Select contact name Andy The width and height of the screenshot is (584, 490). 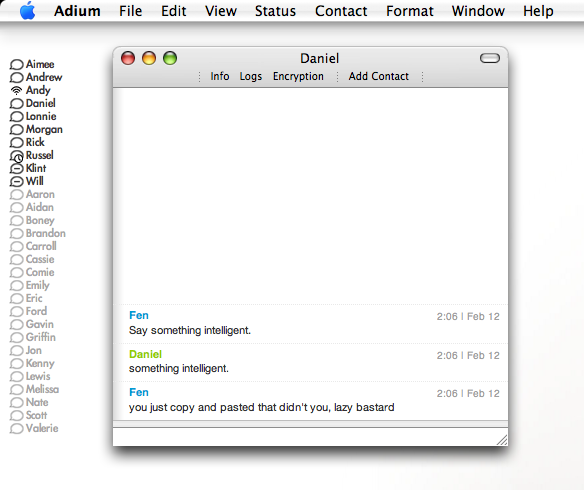[38, 90]
